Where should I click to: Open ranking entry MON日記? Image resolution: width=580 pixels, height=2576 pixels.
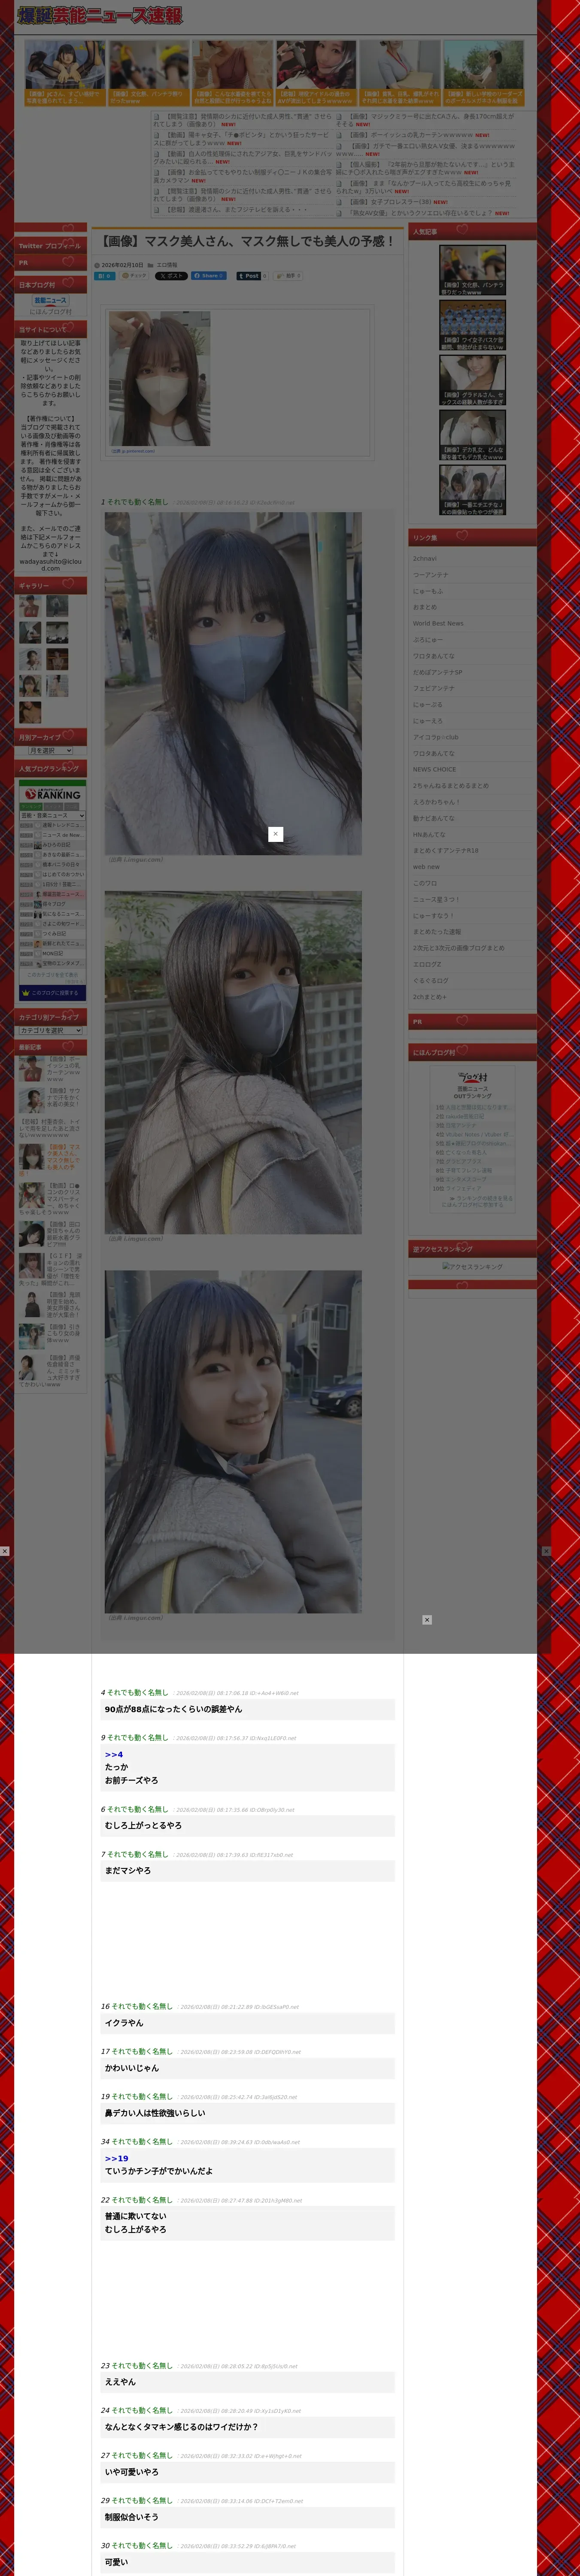pyautogui.click(x=52, y=954)
